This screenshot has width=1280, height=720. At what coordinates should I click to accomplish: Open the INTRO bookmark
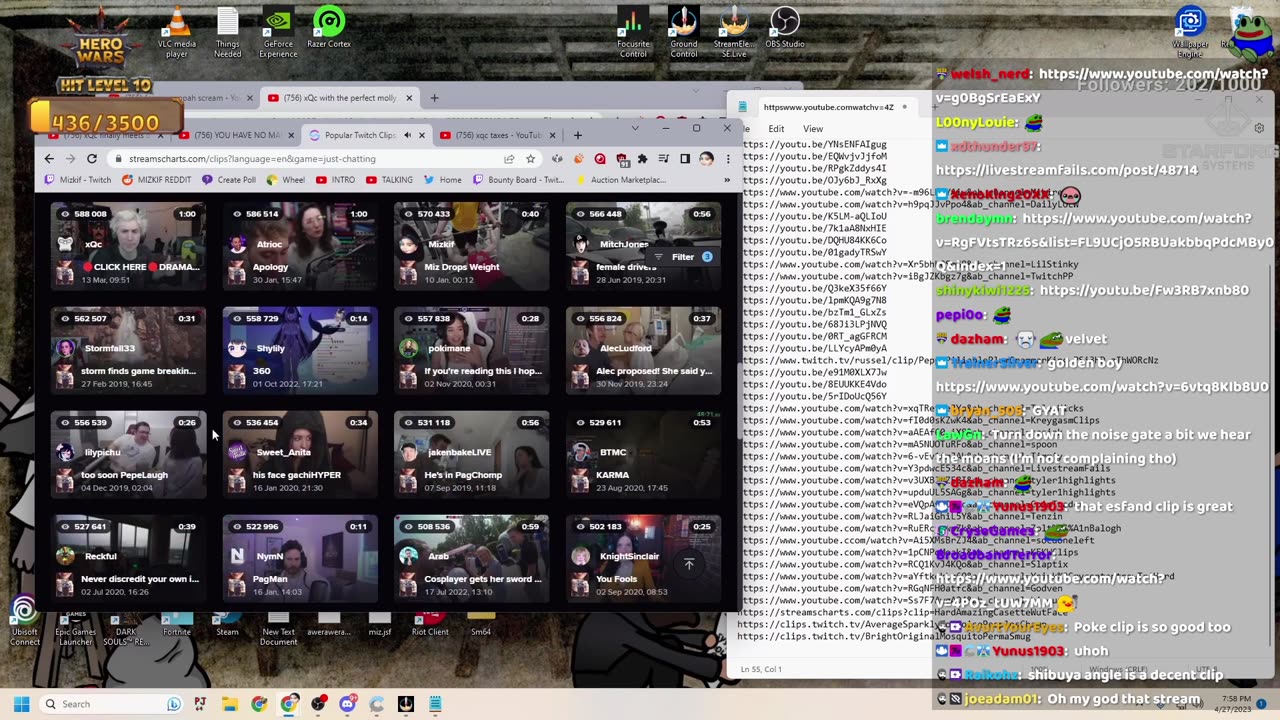coord(335,180)
